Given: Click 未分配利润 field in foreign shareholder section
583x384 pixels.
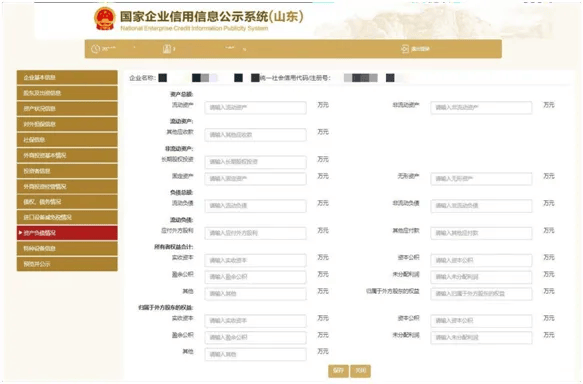Looking at the screenshot, I should click(481, 338).
